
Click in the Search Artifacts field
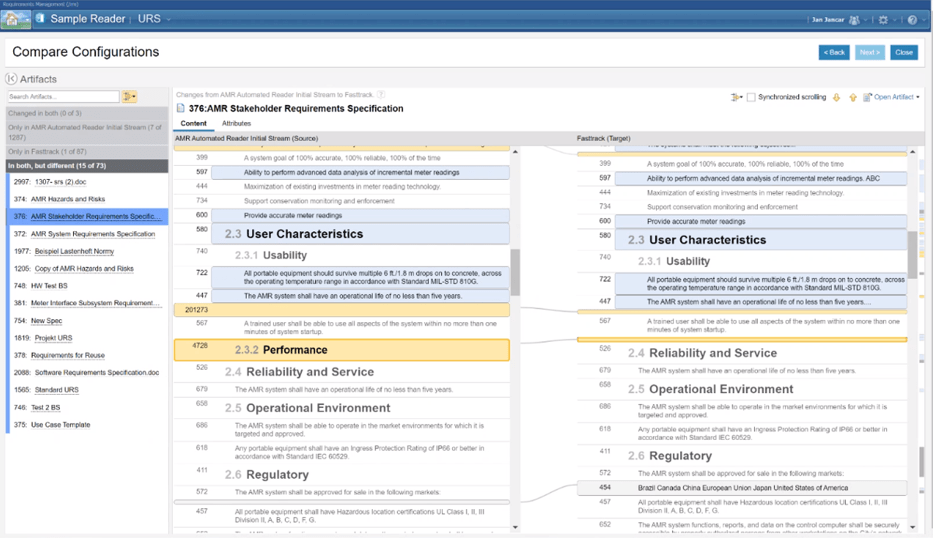(x=63, y=97)
